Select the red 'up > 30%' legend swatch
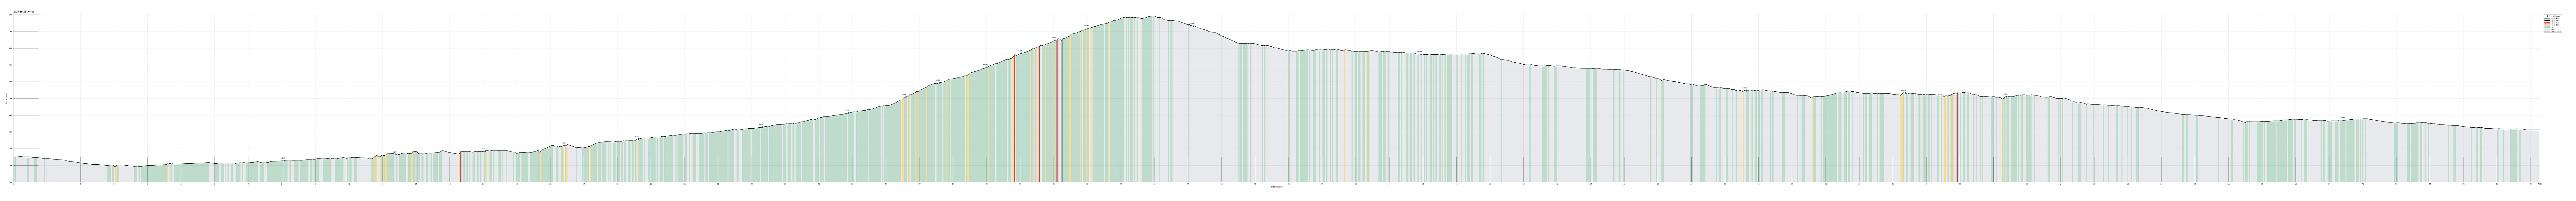Viewport: 2576px width, 201px height. click(x=2548, y=23)
